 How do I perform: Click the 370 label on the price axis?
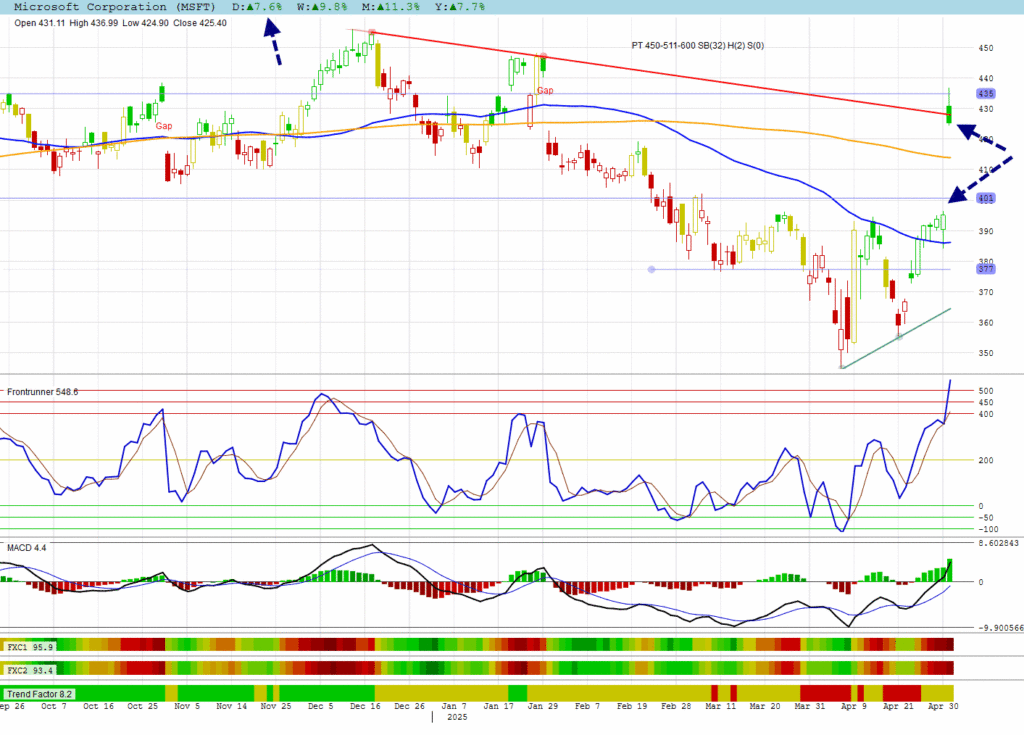coord(985,292)
